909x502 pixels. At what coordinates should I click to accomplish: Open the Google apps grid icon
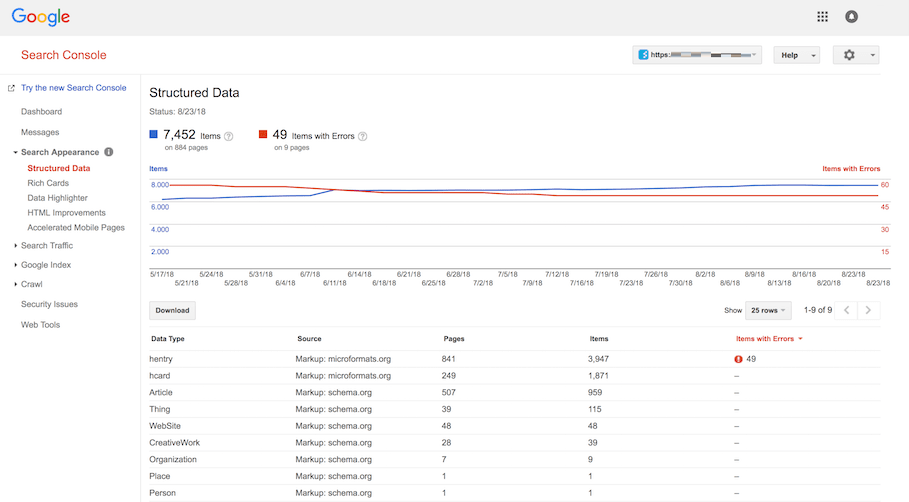822,17
